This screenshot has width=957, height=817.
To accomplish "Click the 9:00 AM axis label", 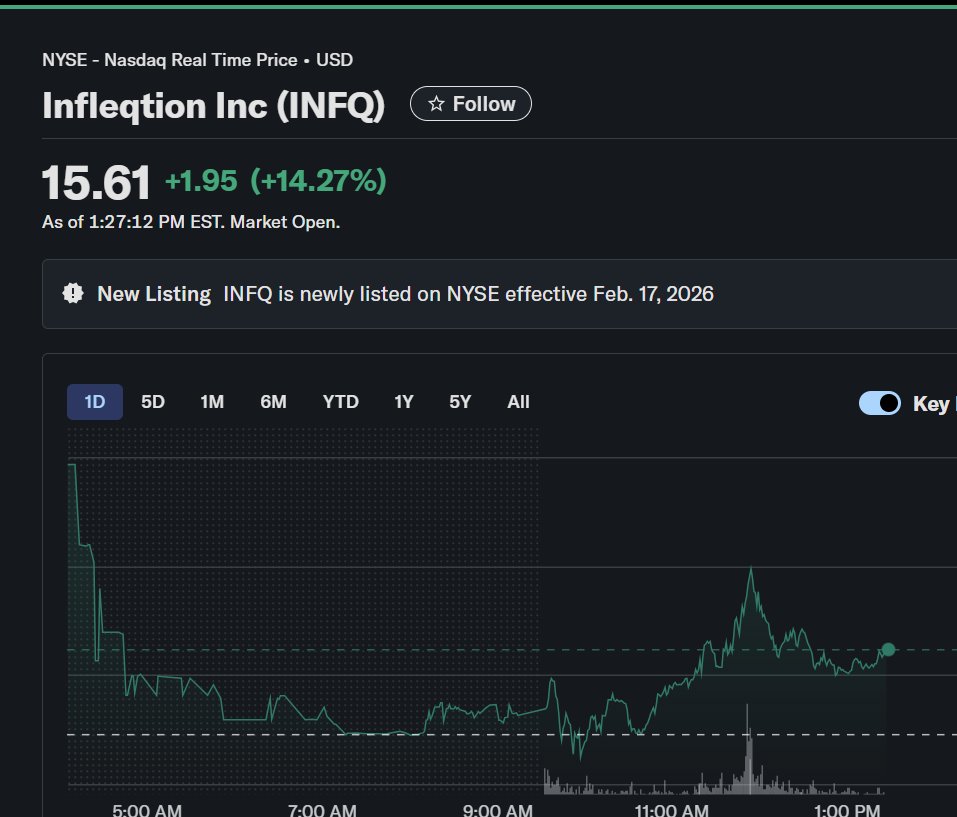I will pos(497,810).
